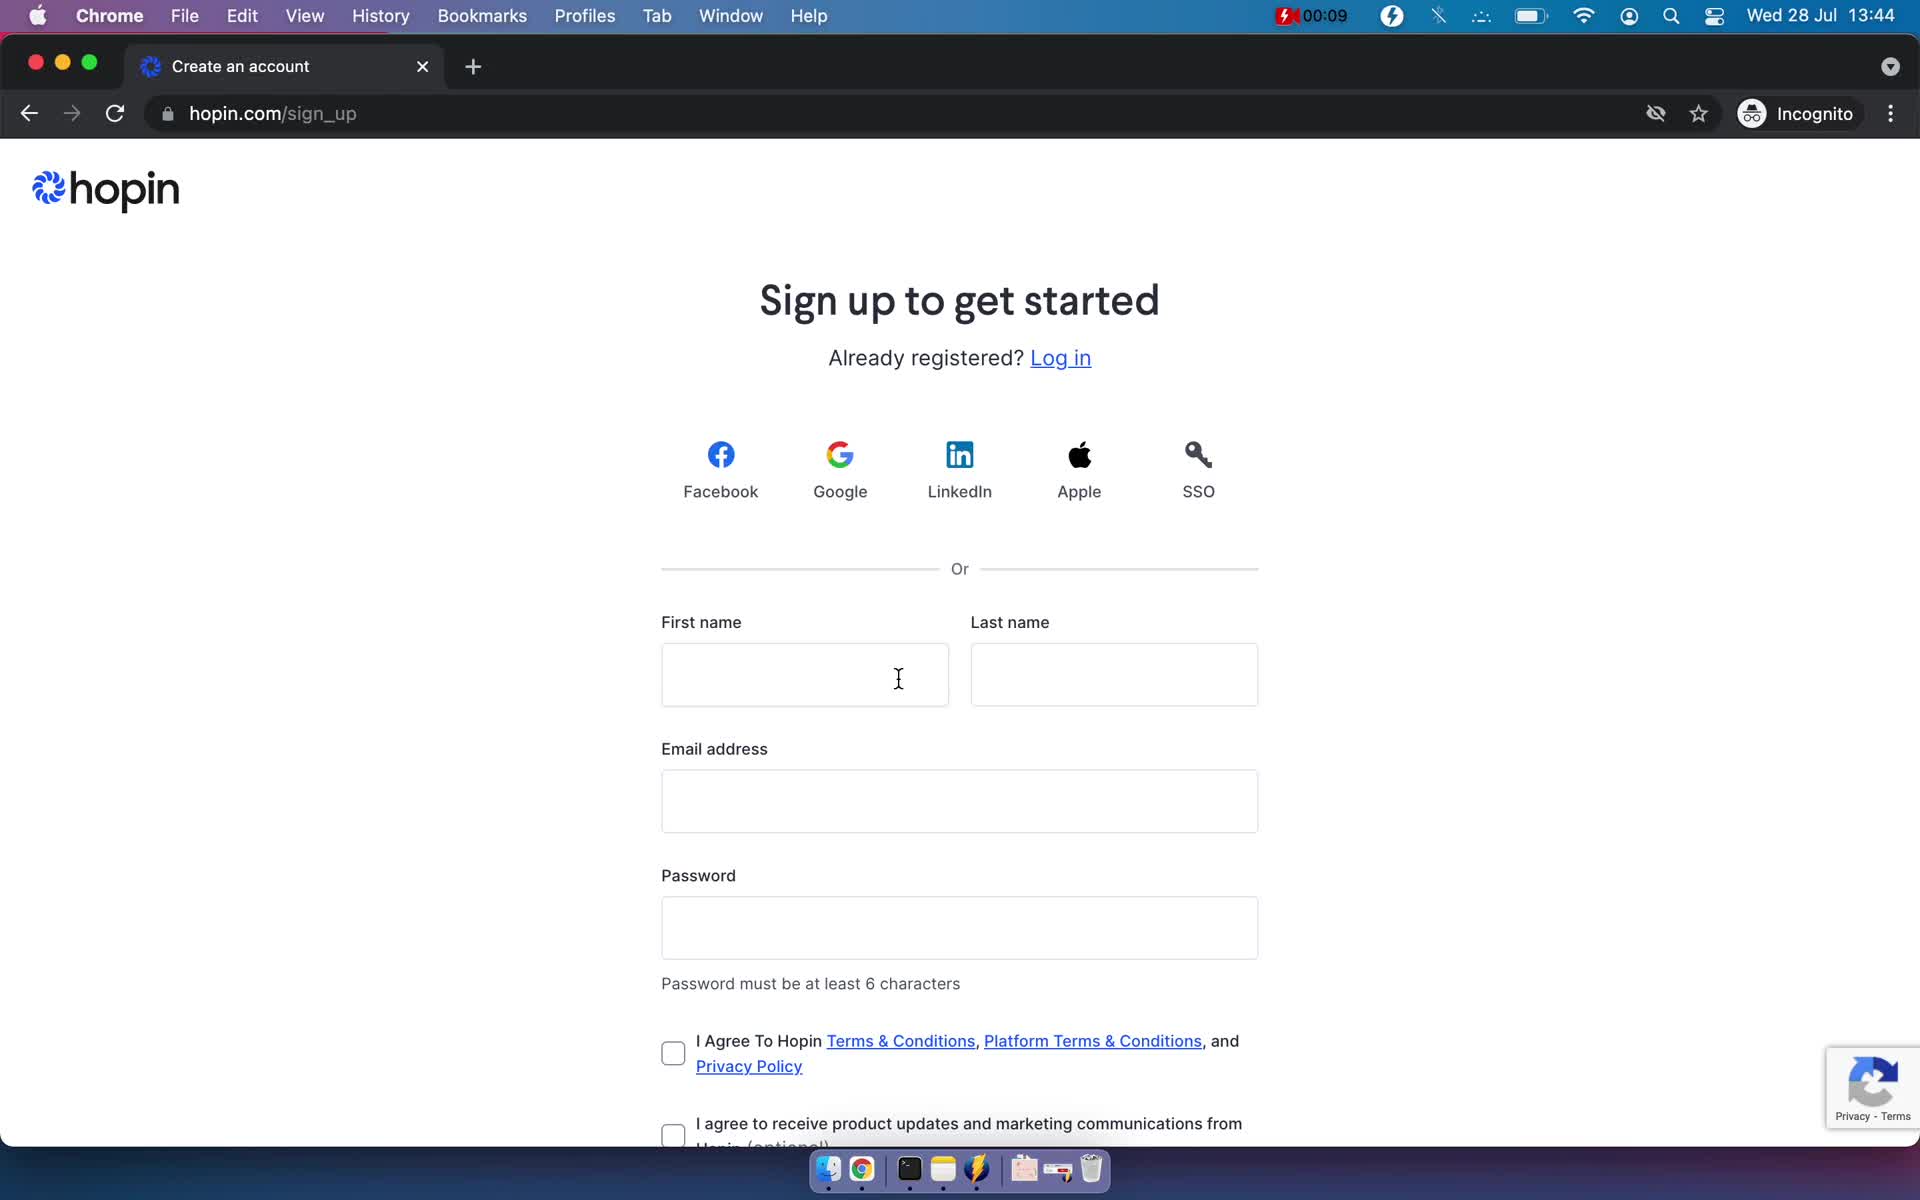
Task: Click the Wi-Fi status icon
Action: pos(1583,16)
